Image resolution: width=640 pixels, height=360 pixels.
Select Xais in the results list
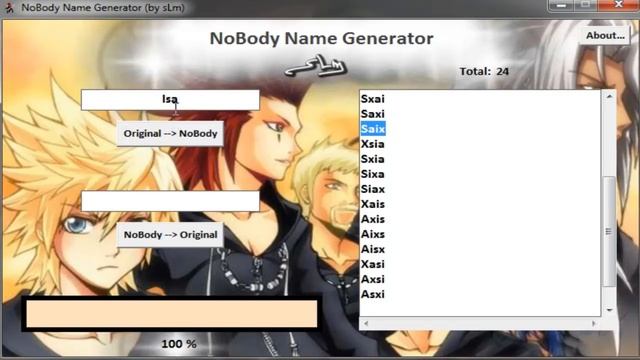pos(373,204)
